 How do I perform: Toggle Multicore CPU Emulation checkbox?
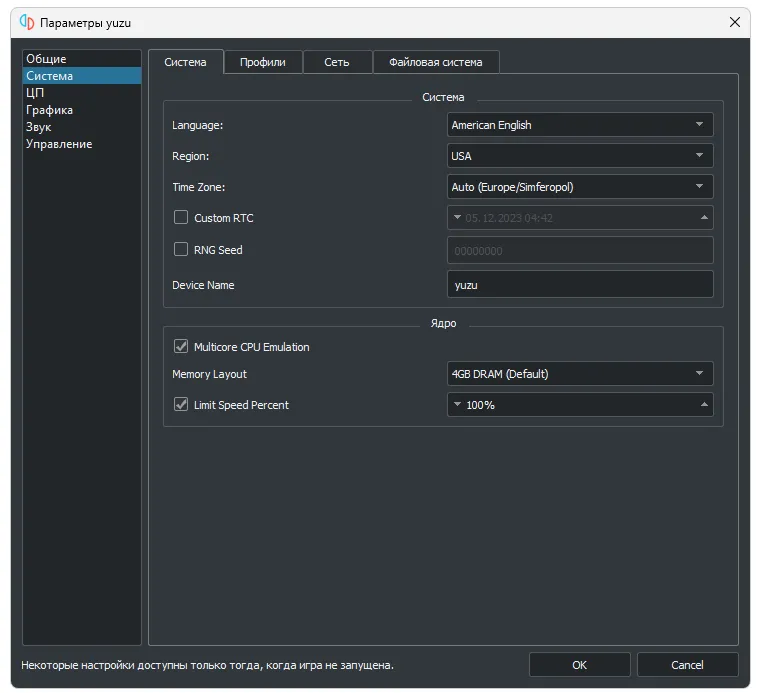click(181, 346)
